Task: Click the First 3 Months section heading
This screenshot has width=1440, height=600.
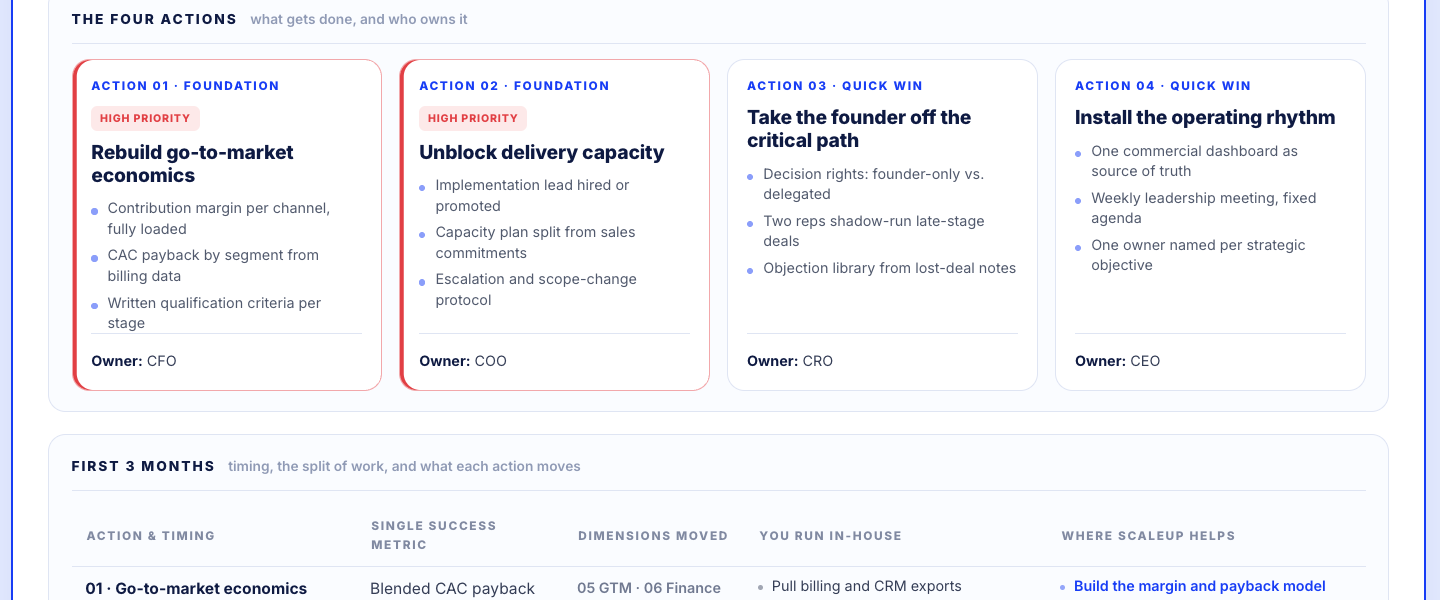Action: 143,466
